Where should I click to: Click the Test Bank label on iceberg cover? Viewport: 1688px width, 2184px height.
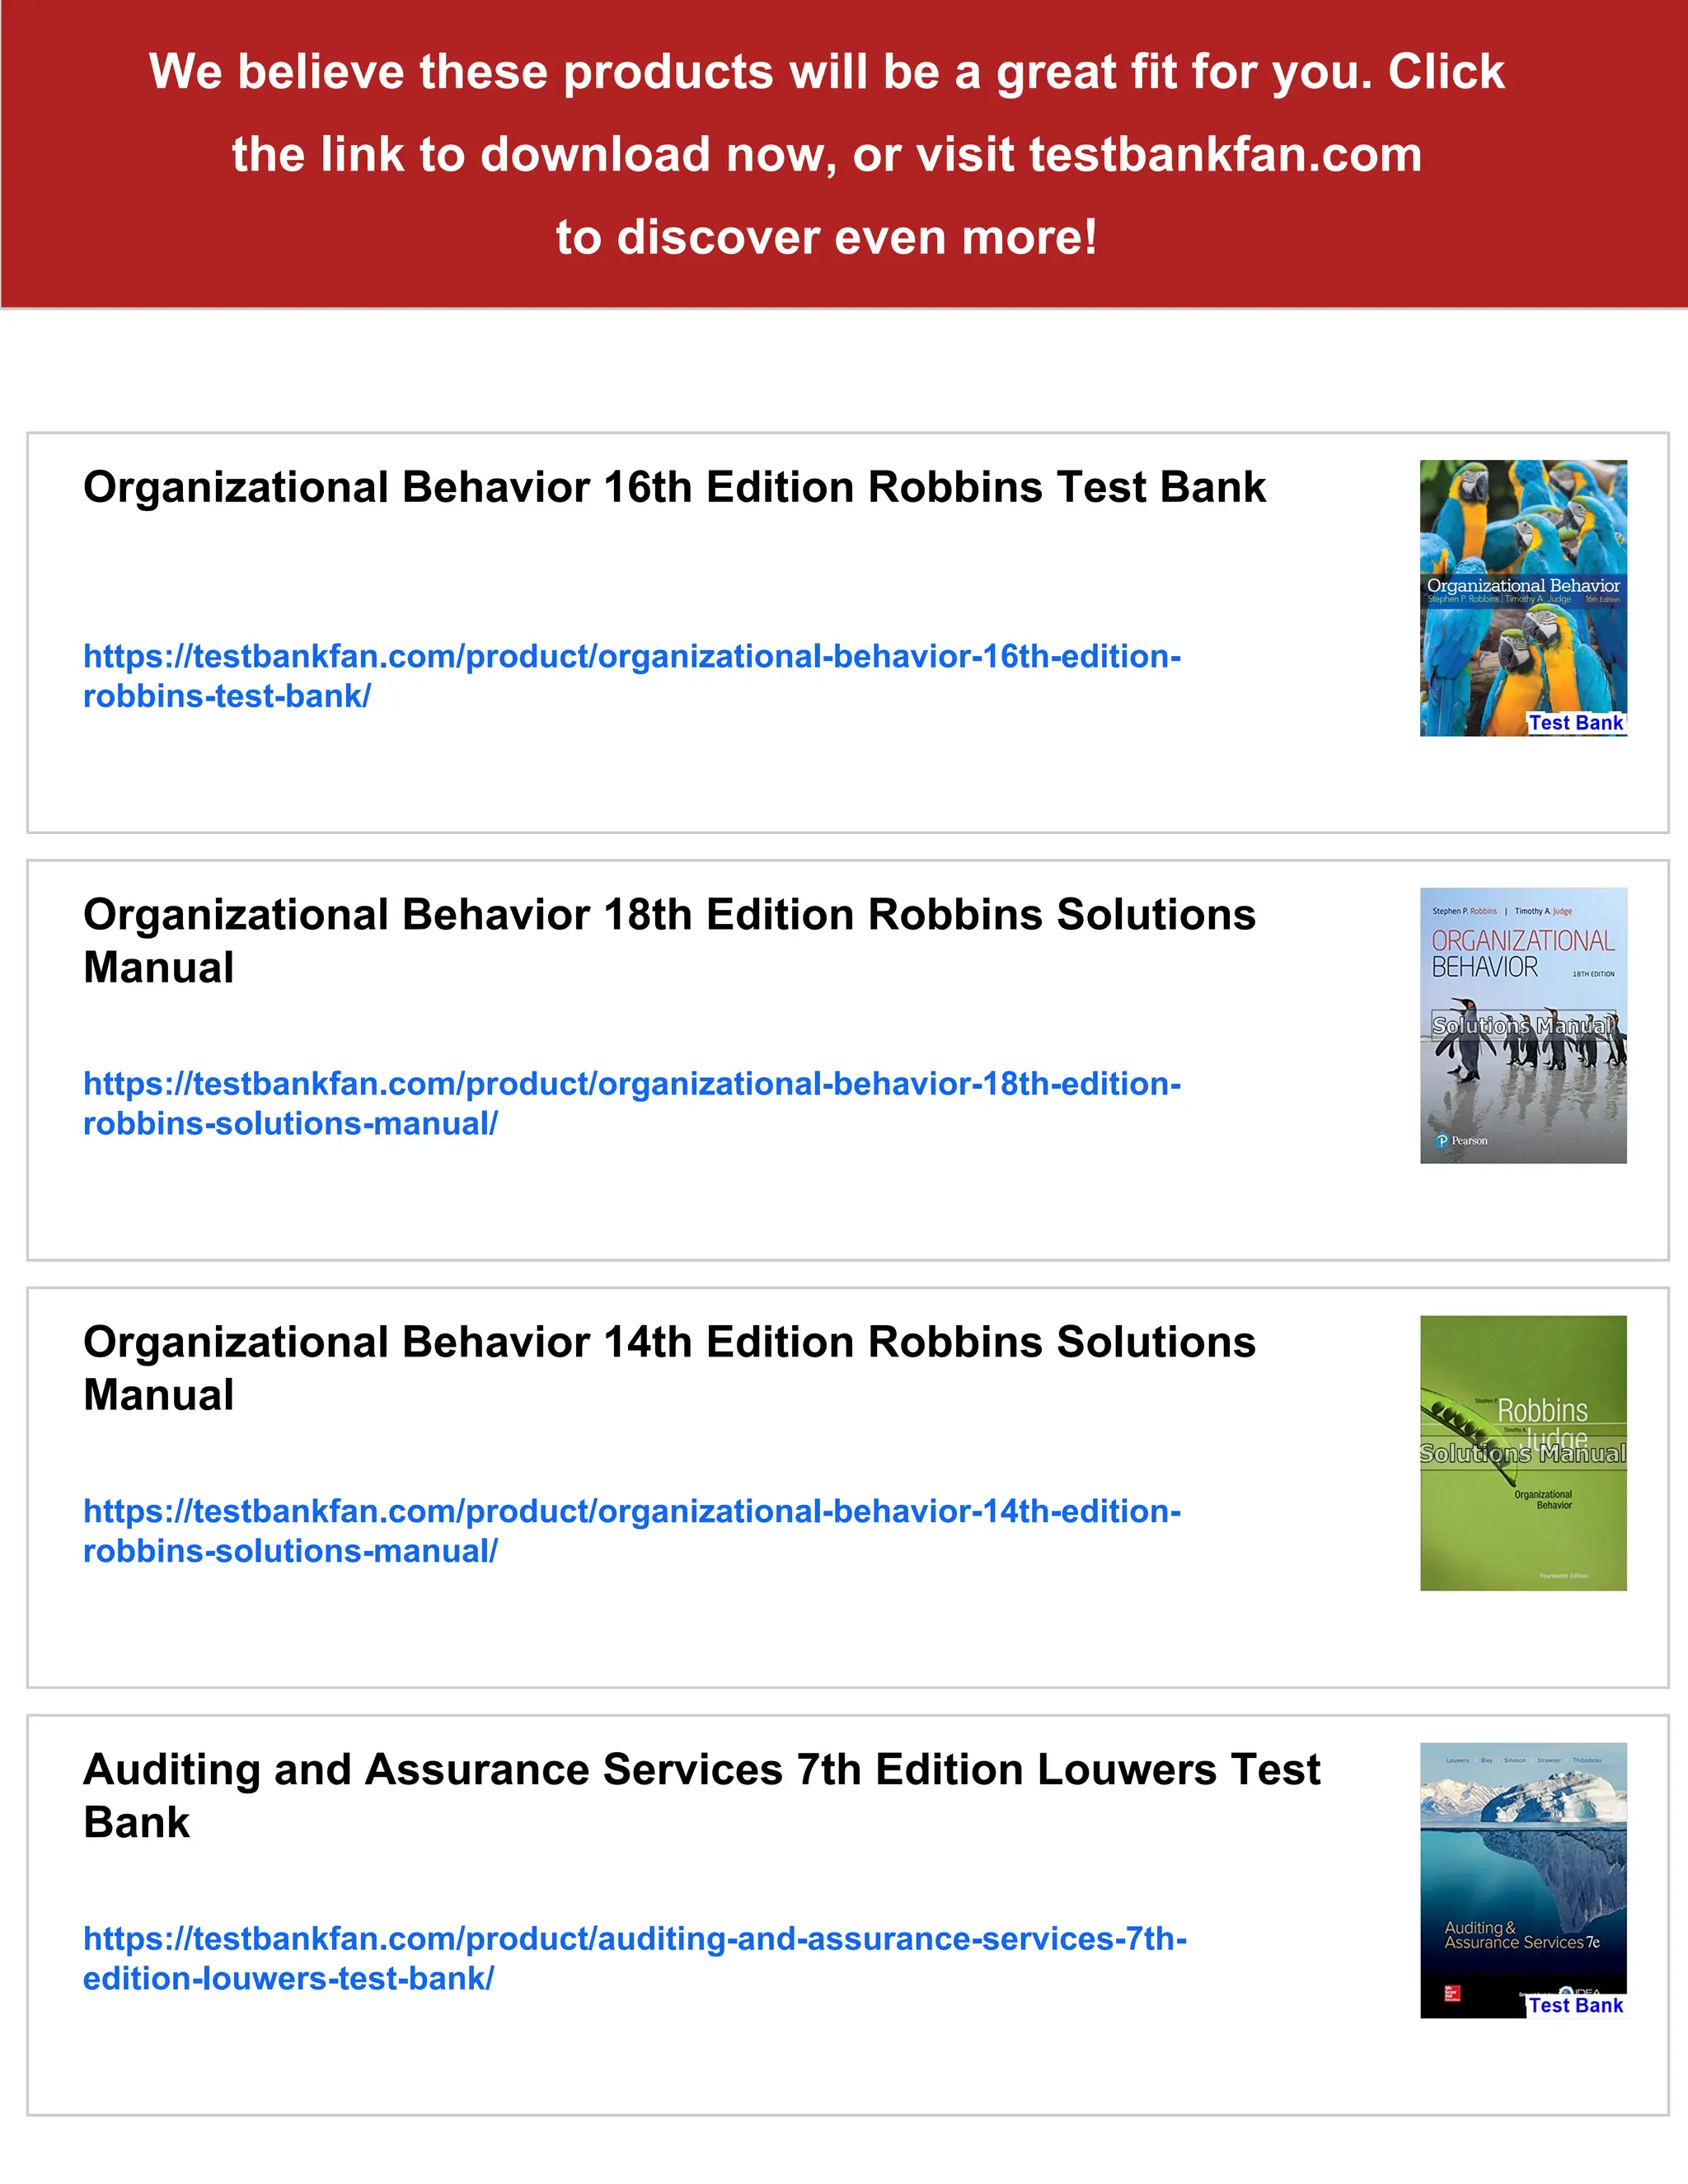1576,2005
